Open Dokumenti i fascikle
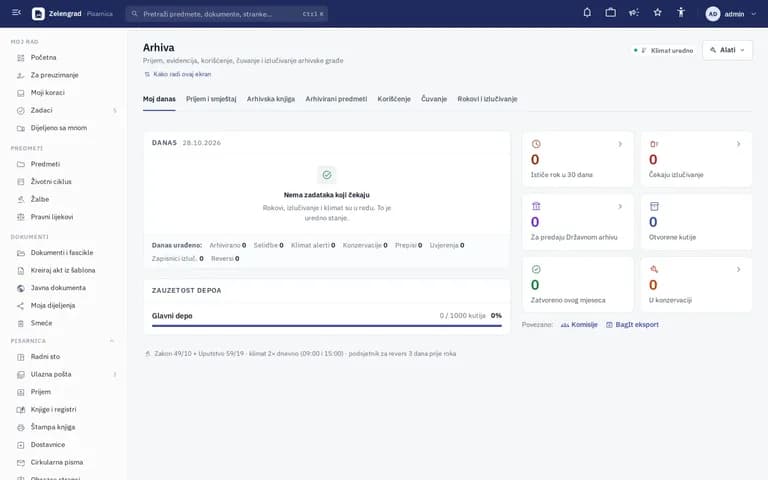The height and width of the screenshot is (480, 768). 64,253
